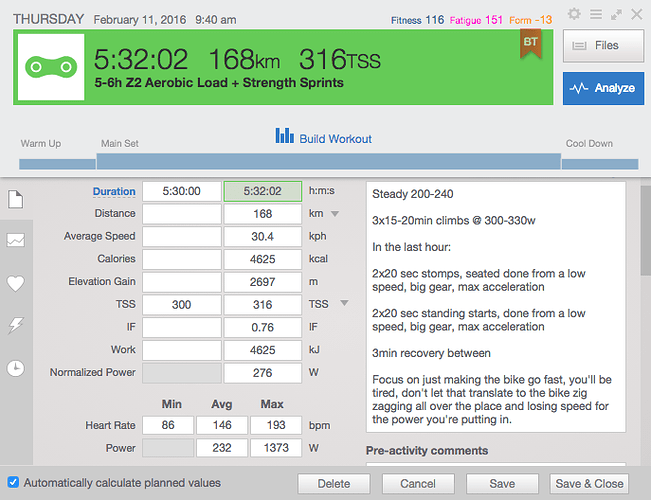Click the Duration label link
651x500 pixels.
pyautogui.click(x=114, y=191)
